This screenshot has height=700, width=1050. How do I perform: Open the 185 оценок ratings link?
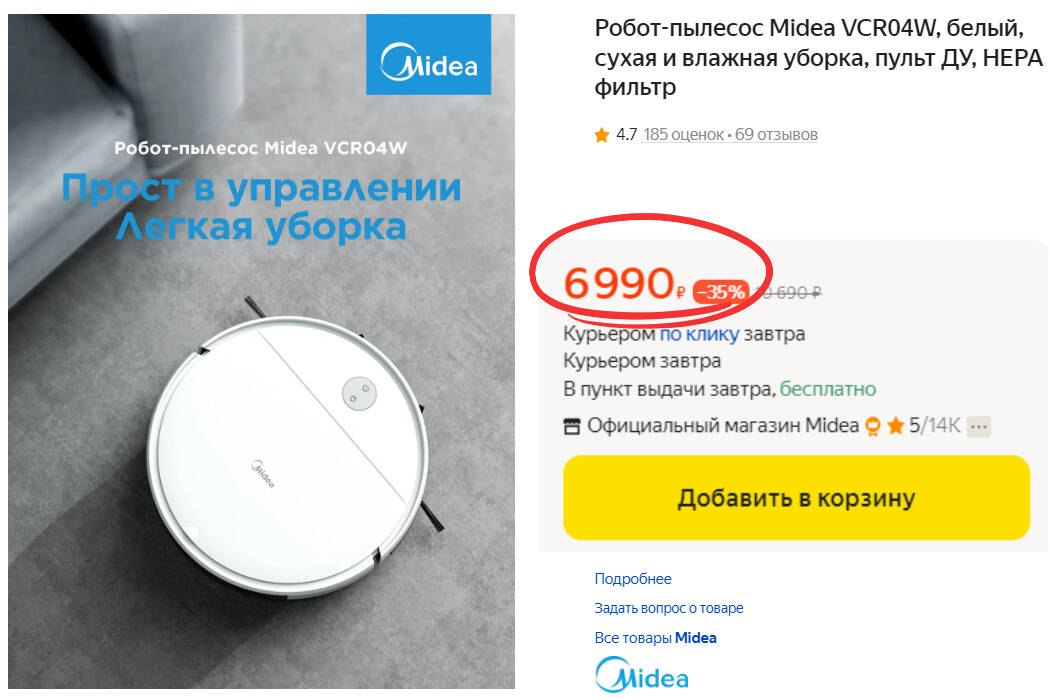click(684, 135)
